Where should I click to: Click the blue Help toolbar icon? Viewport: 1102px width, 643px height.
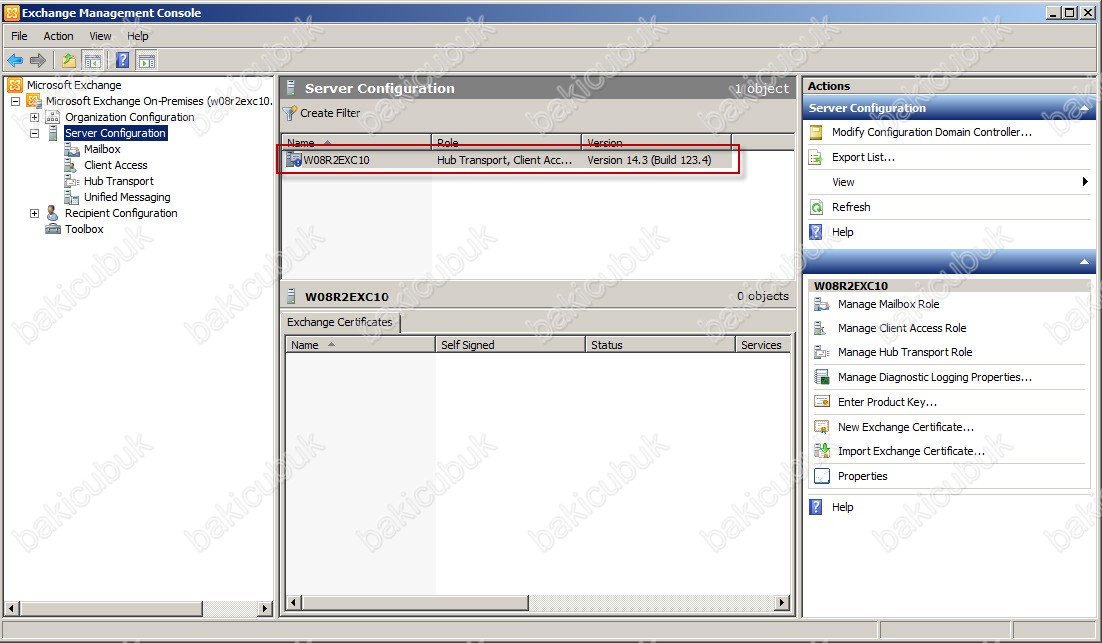pyautogui.click(x=122, y=60)
